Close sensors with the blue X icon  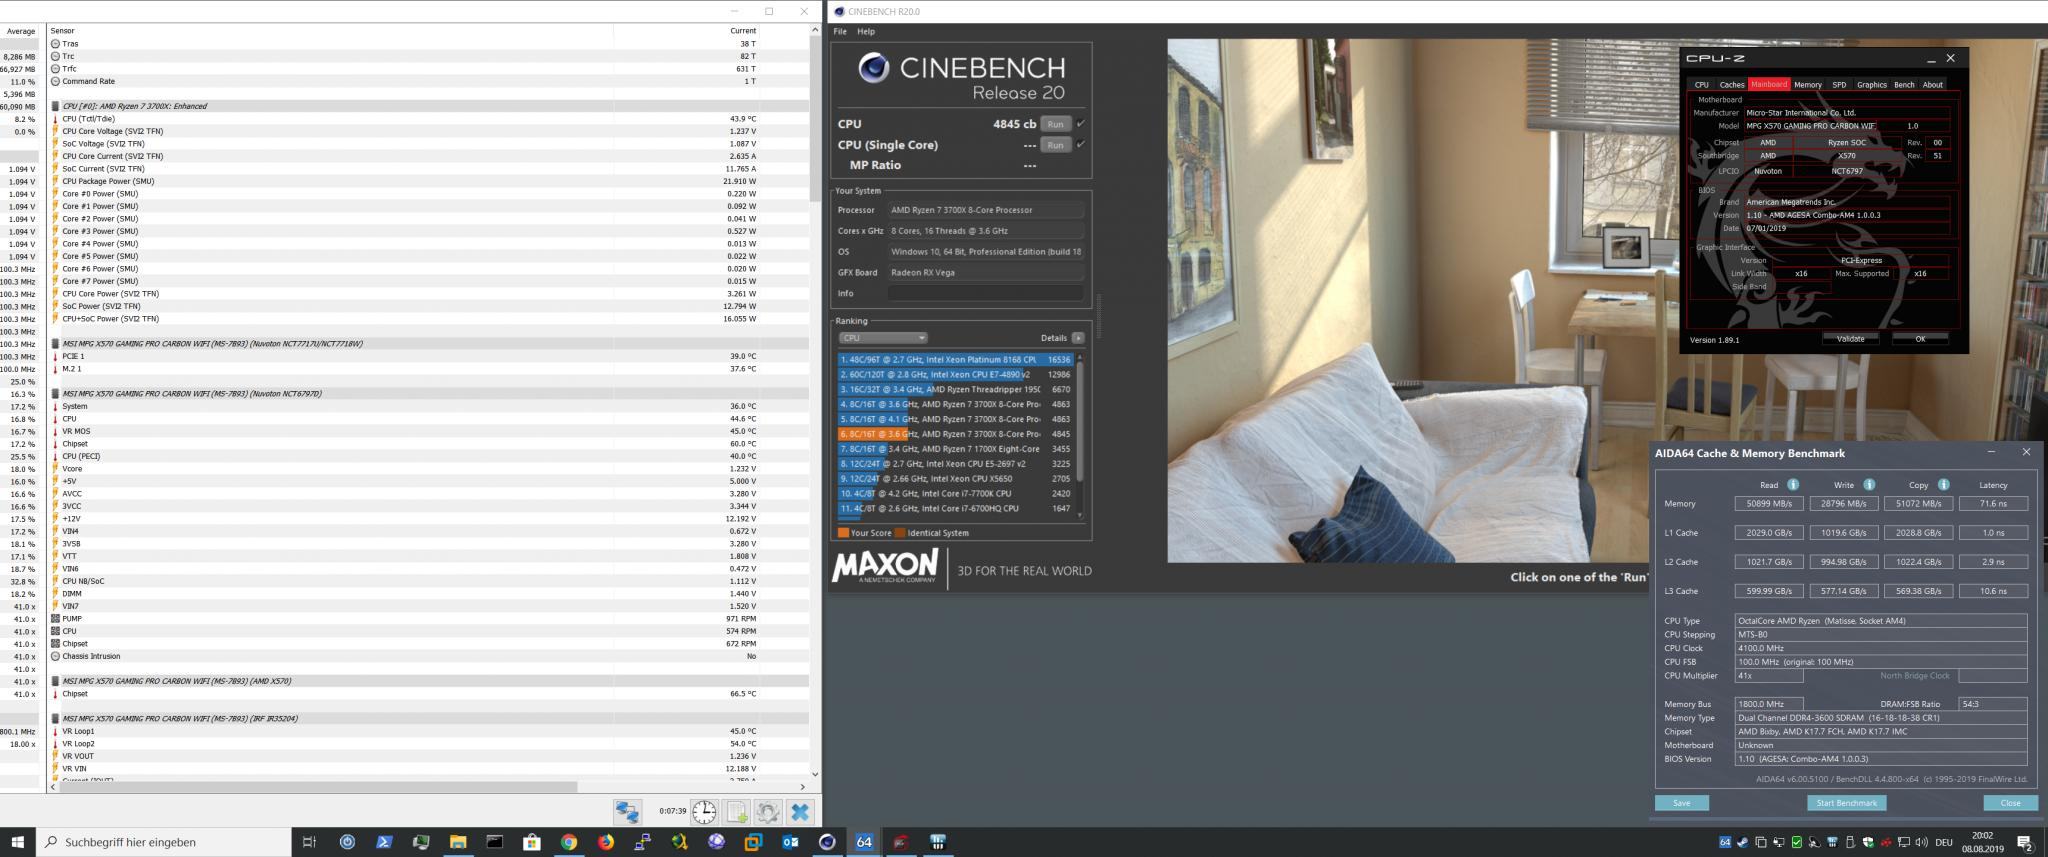(x=800, y=811)
